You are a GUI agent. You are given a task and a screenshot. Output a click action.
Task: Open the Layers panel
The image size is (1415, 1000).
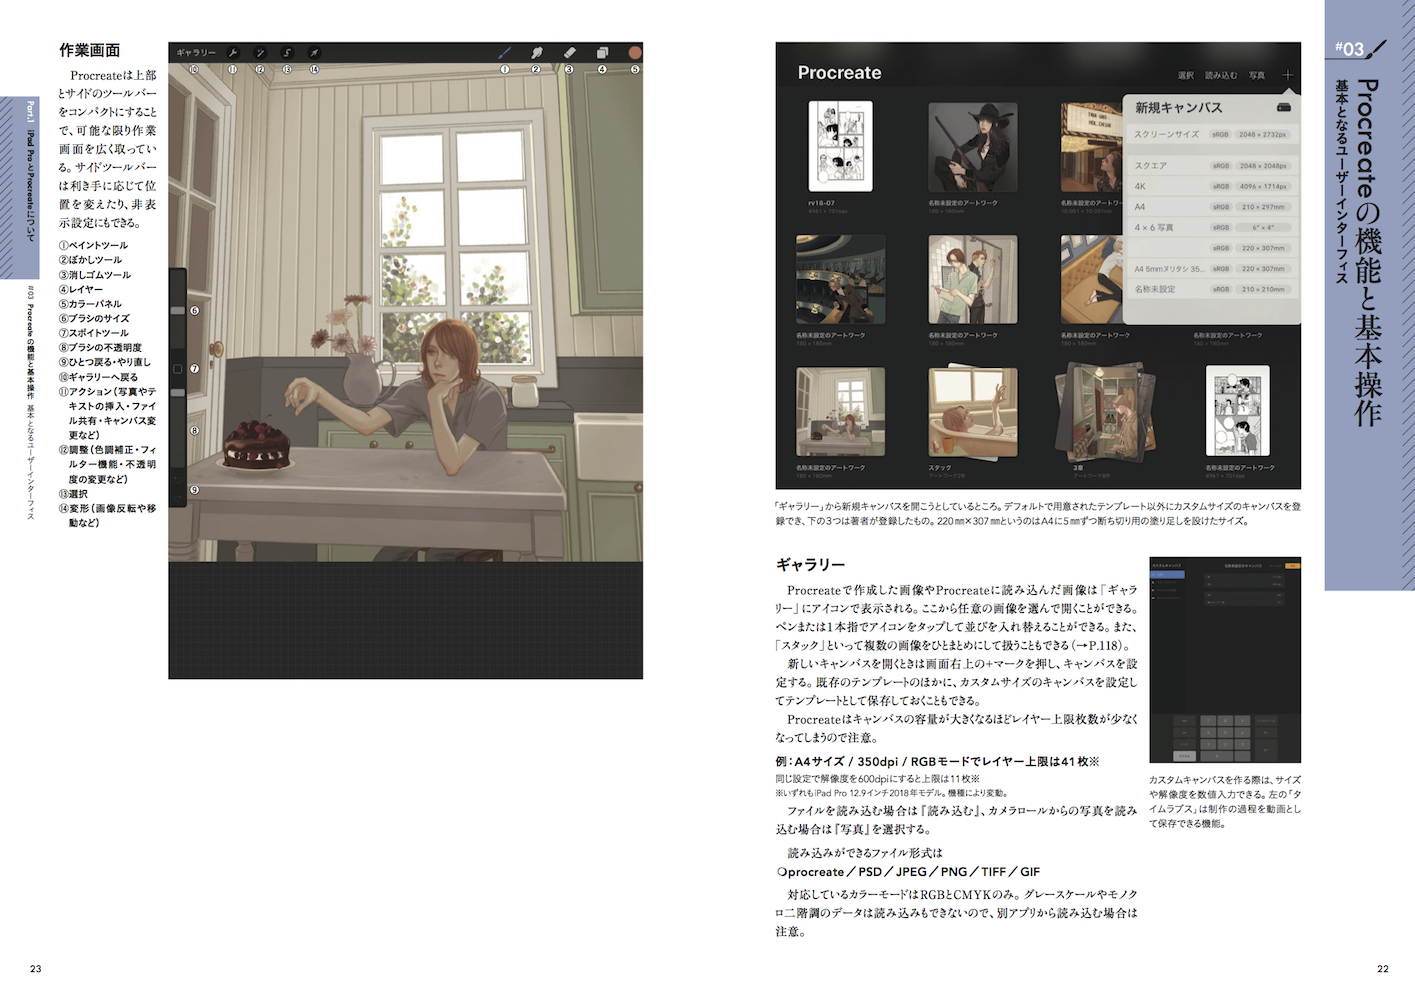pyautogui.click(x=602, y=53)
